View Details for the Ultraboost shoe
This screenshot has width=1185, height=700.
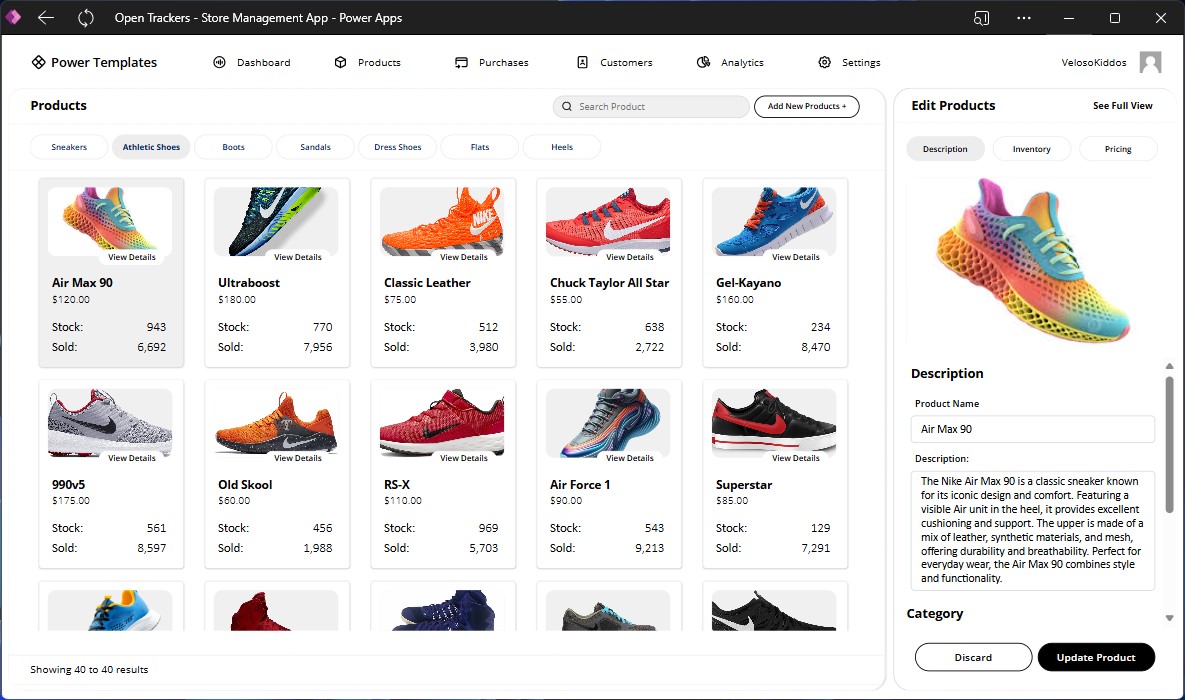[298, 257]
